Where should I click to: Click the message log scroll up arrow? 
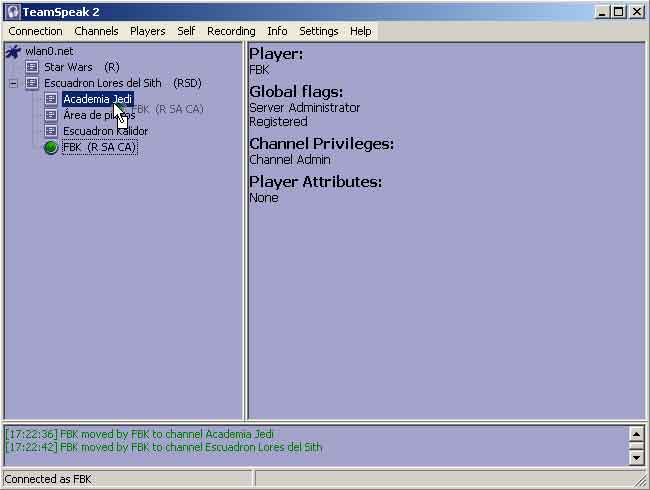[636, 434]
